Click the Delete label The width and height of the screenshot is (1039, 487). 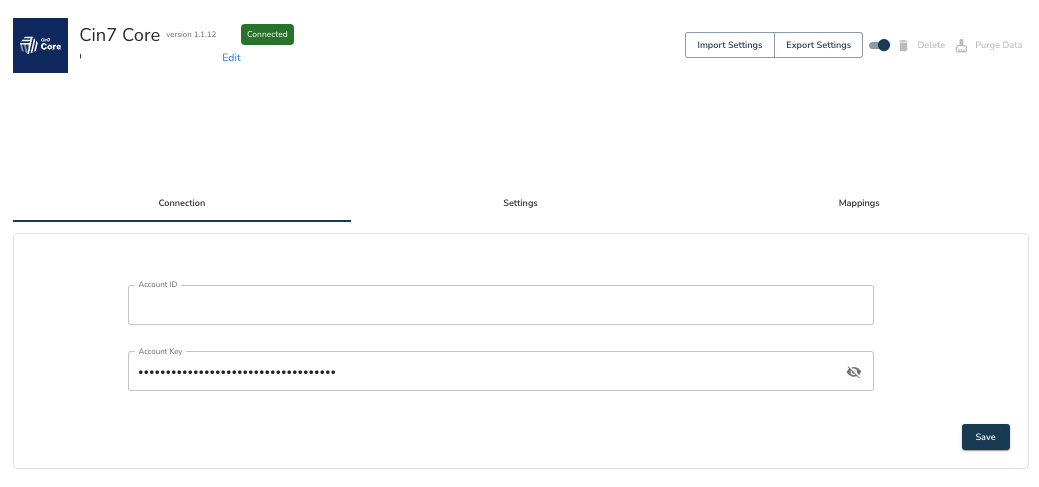tap(931, 46)
